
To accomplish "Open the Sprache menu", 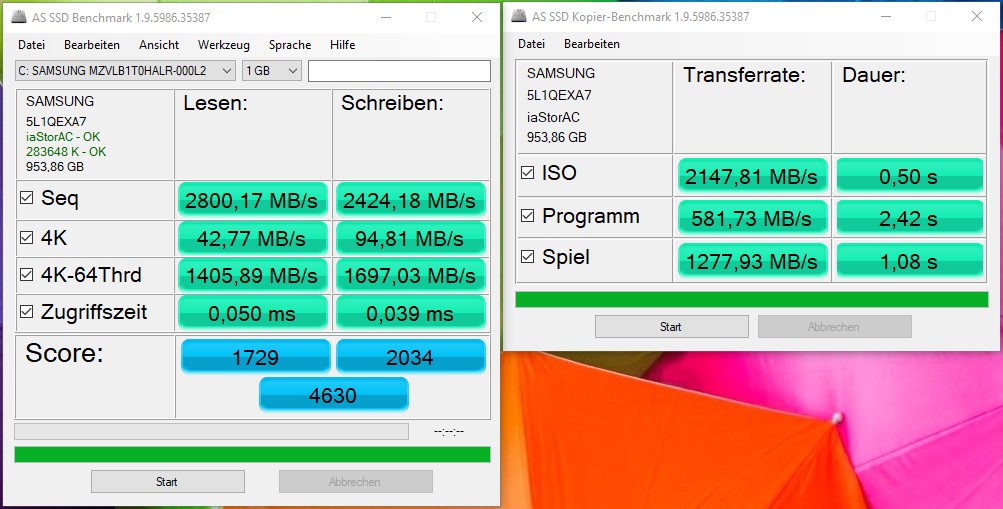I will pyautogui.click(x=289, y=45).
